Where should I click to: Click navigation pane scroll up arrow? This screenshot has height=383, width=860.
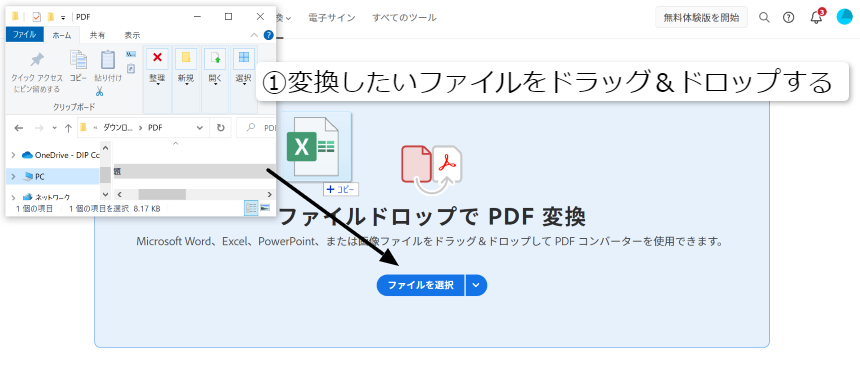(x=106, y=147)
